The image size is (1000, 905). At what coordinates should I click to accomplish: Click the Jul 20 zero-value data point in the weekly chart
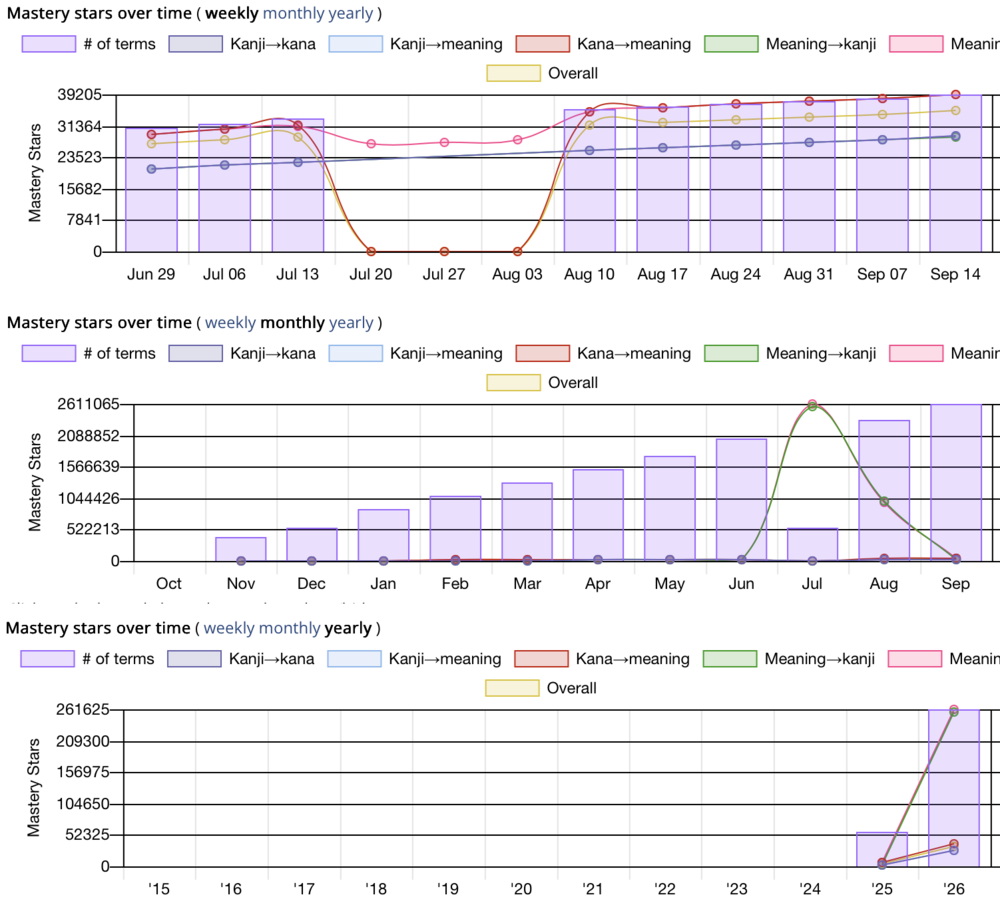371,252
